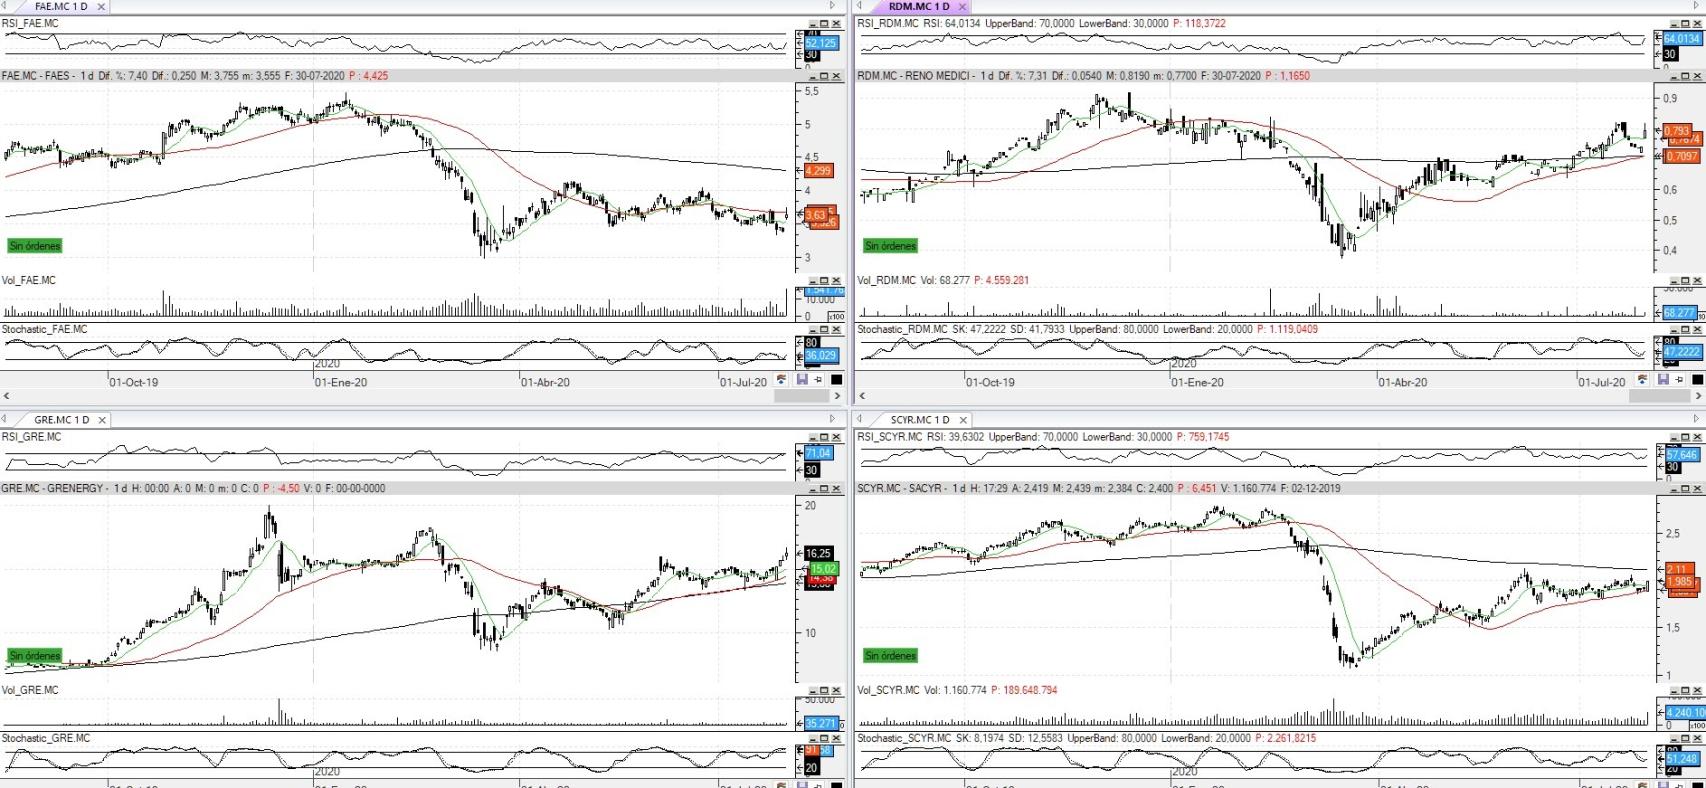Minimize the Stochastic_FAE.MC panel

point(813,329)
